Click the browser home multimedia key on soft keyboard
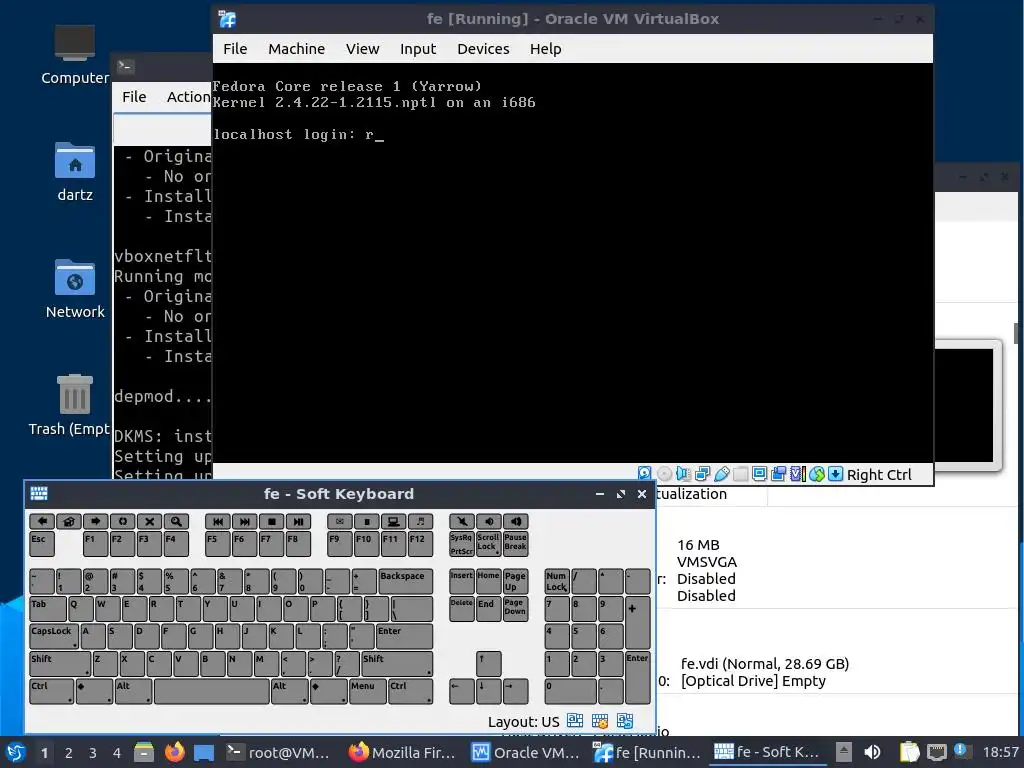Screen dimensions: 1024x768 coord(69,521)
